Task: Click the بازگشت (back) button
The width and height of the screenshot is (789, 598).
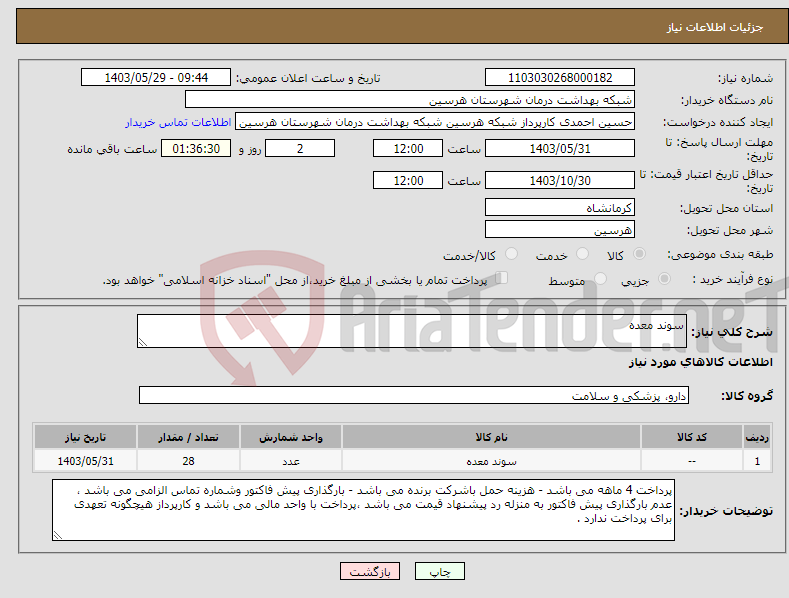Action: (370, 571)
